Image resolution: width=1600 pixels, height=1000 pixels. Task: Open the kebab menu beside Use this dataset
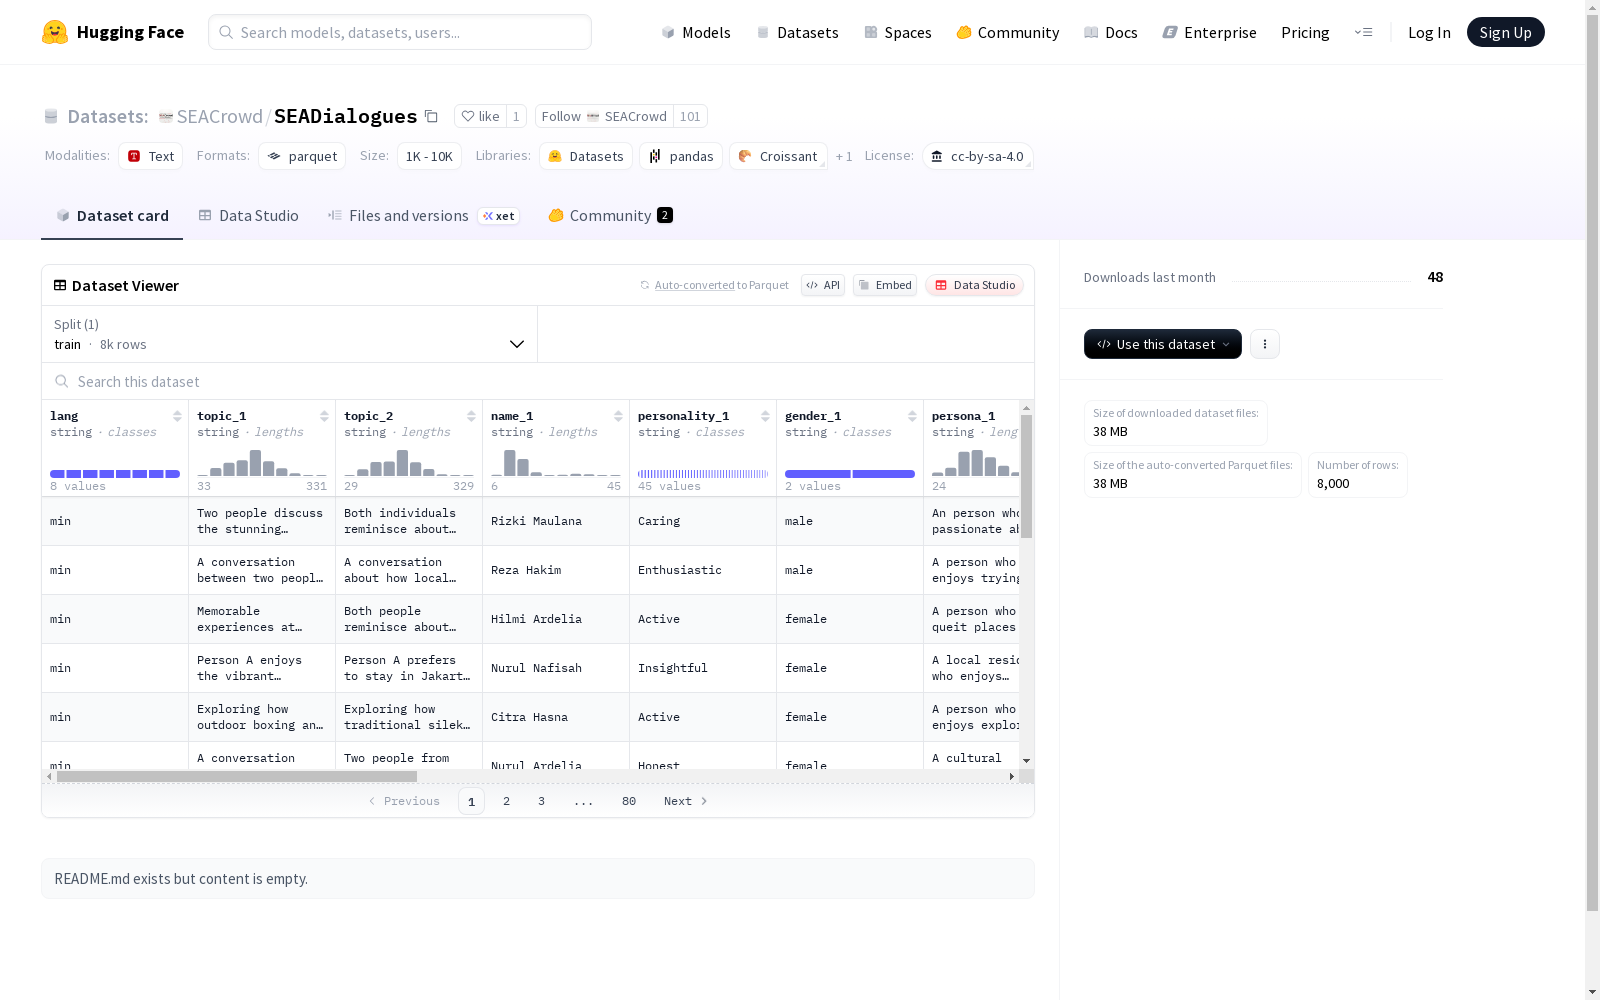1265,344
